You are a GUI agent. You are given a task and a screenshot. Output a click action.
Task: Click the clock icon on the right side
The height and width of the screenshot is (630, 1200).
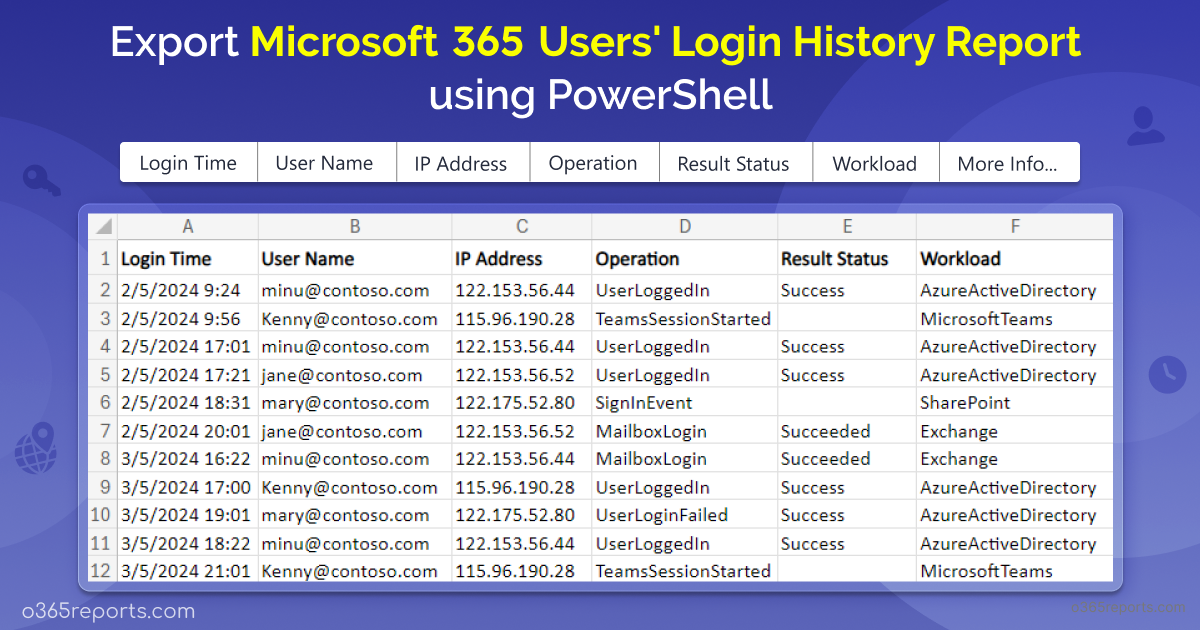click(x=1166, y=374)
